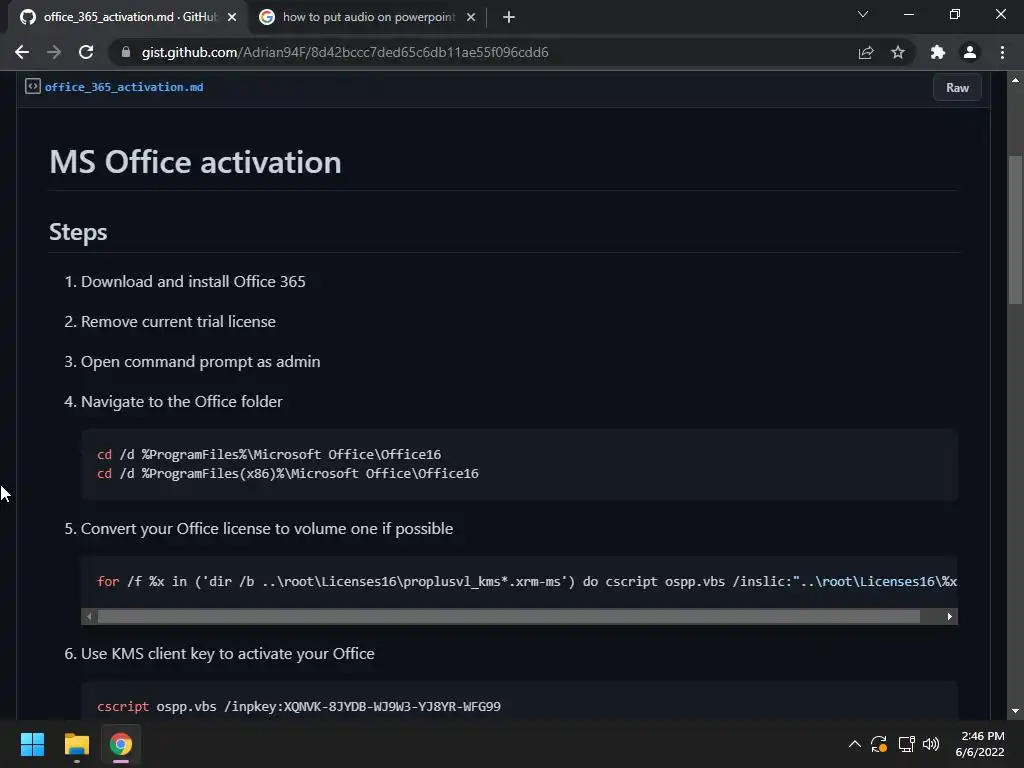Click the sync update tray icon
The image size is (1024, 768).
(879, 744)
